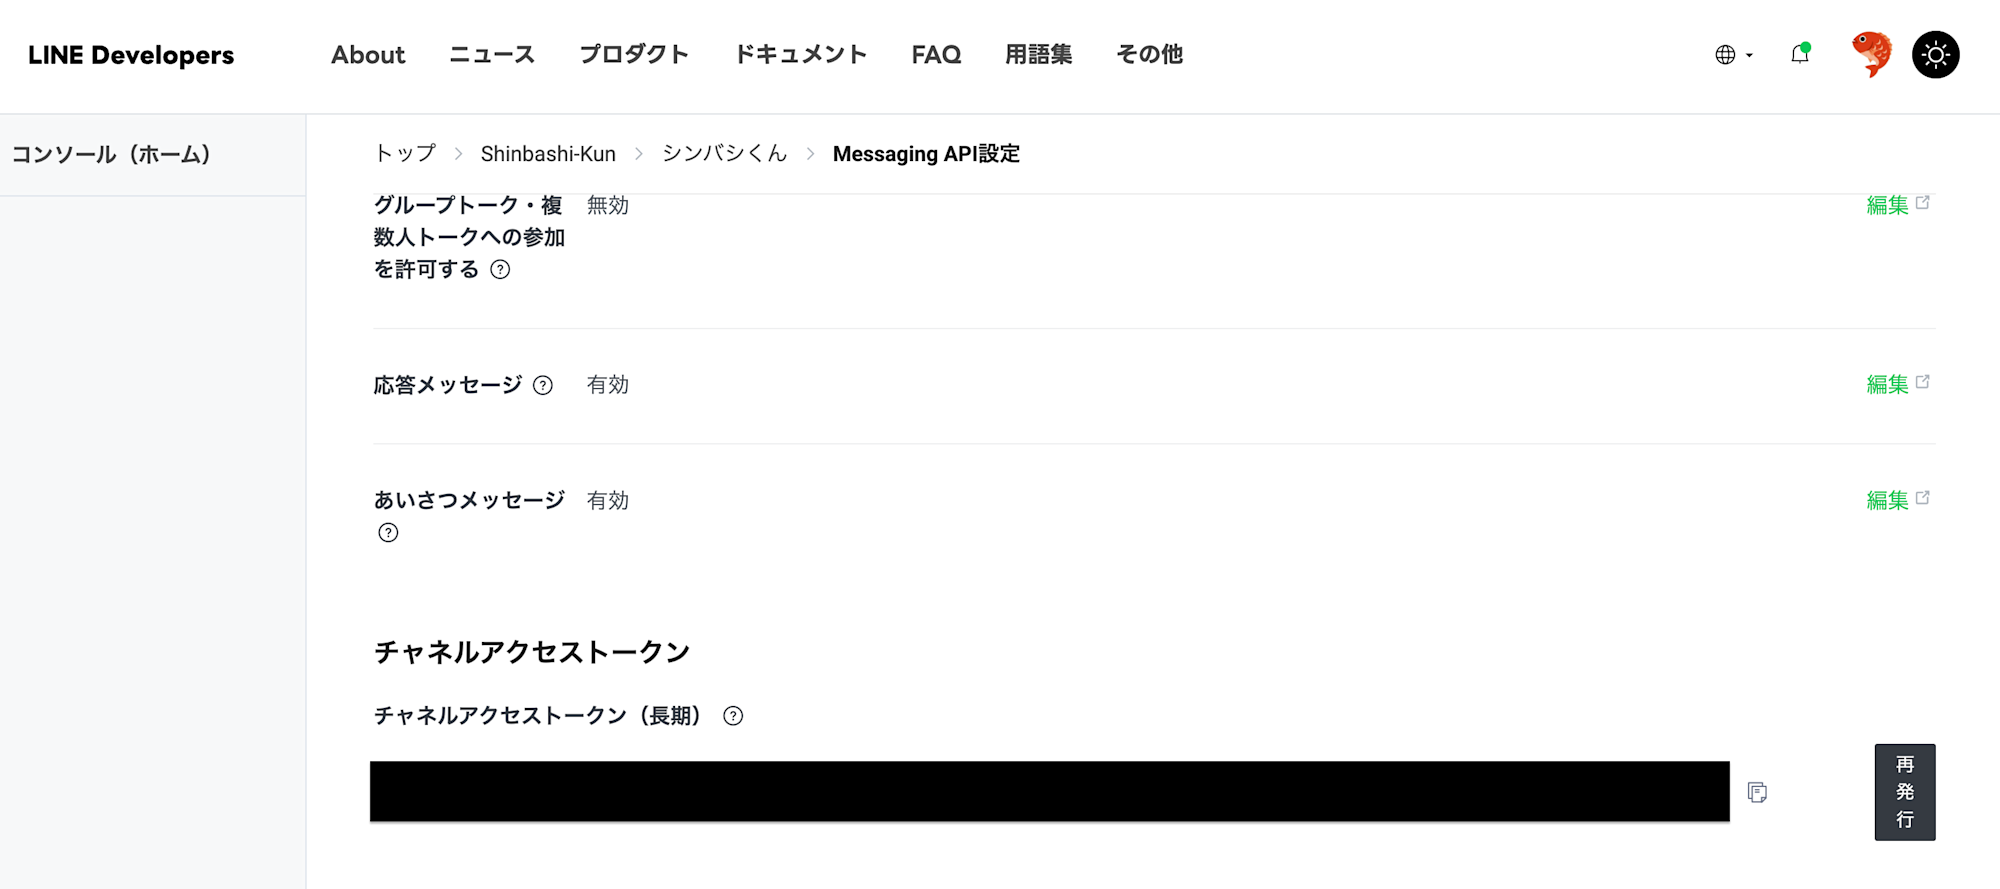The image size is (2000, 889).
Task: Click 編集 link for グループトーク参加
Action: (1897, 205)
